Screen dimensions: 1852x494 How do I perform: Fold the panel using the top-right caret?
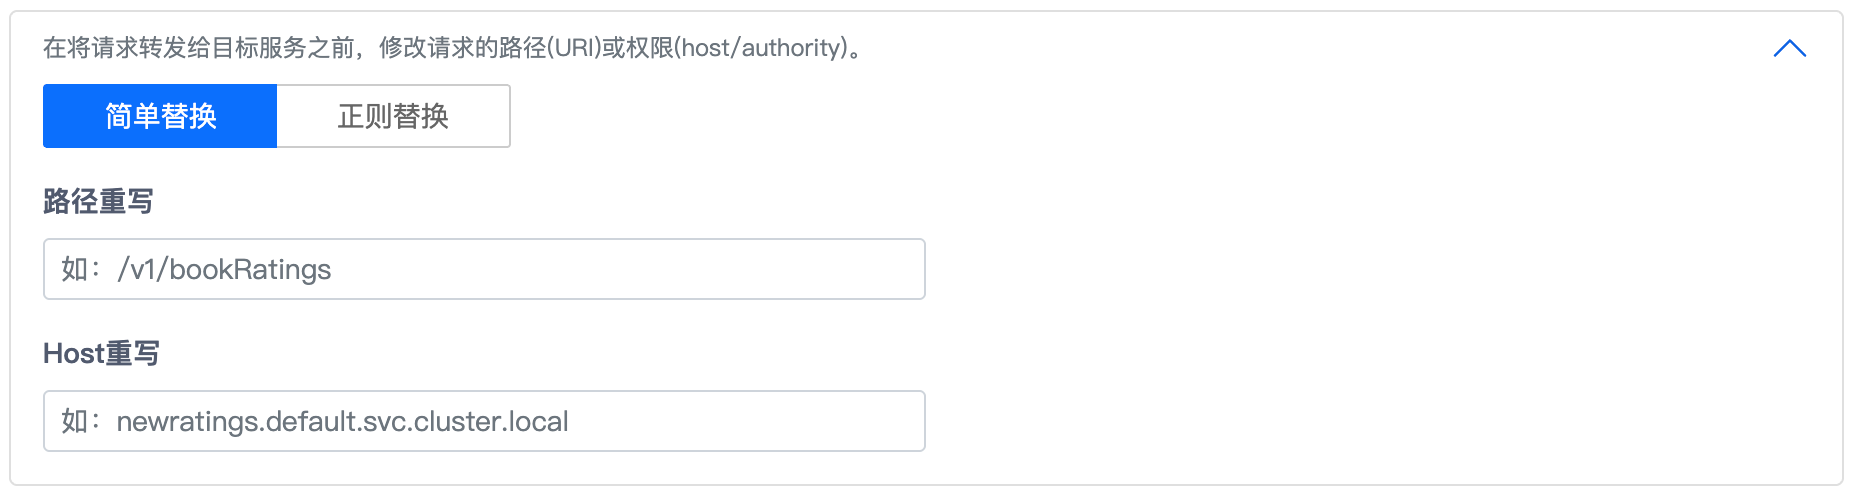(x=1789, y=48)
